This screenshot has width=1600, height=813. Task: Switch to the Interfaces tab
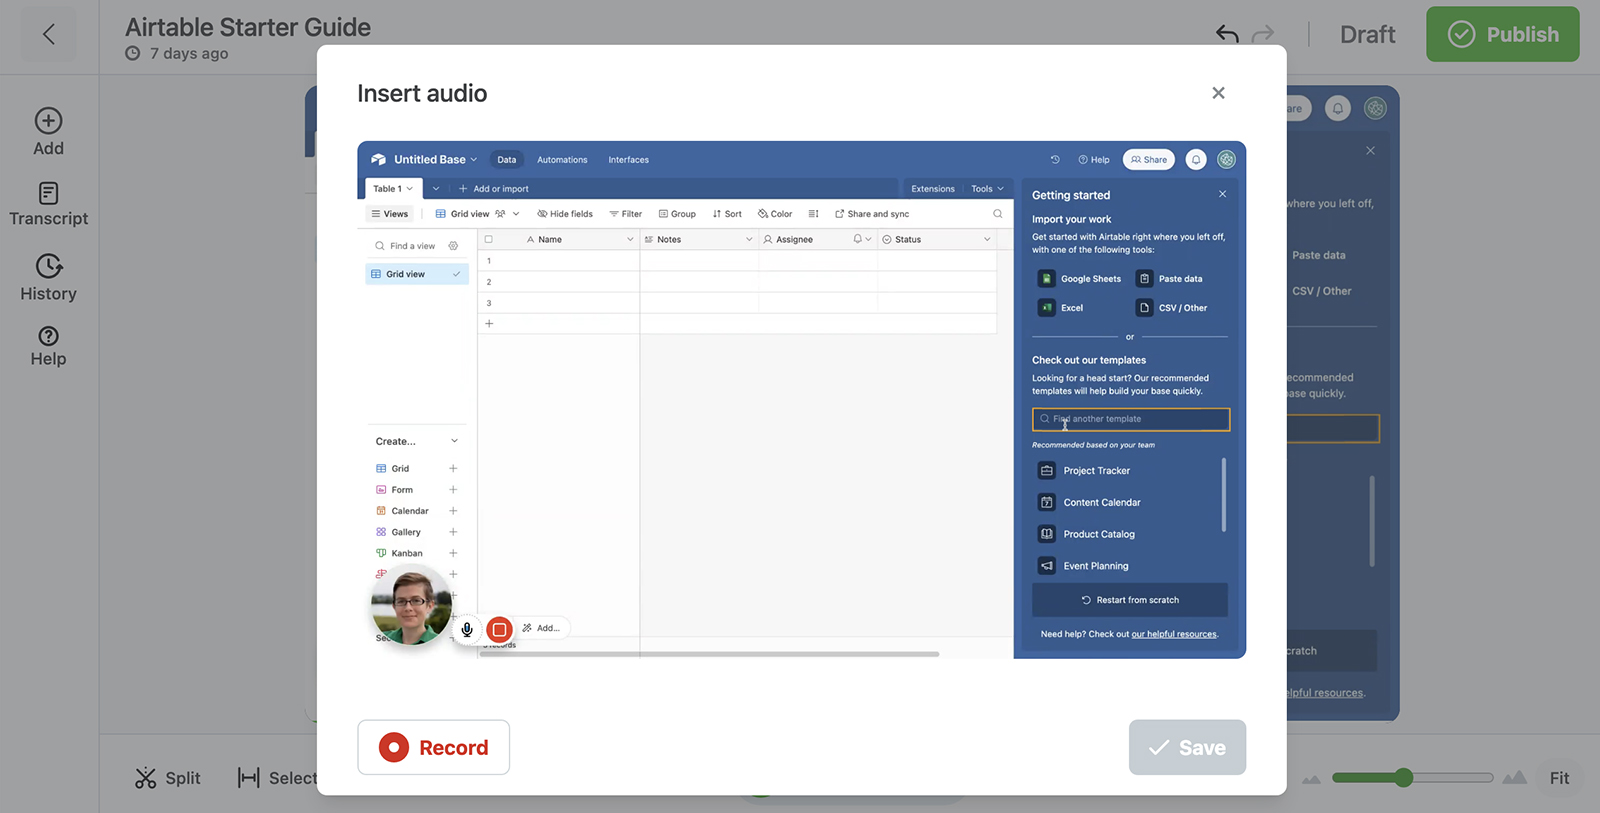(628, 160)
